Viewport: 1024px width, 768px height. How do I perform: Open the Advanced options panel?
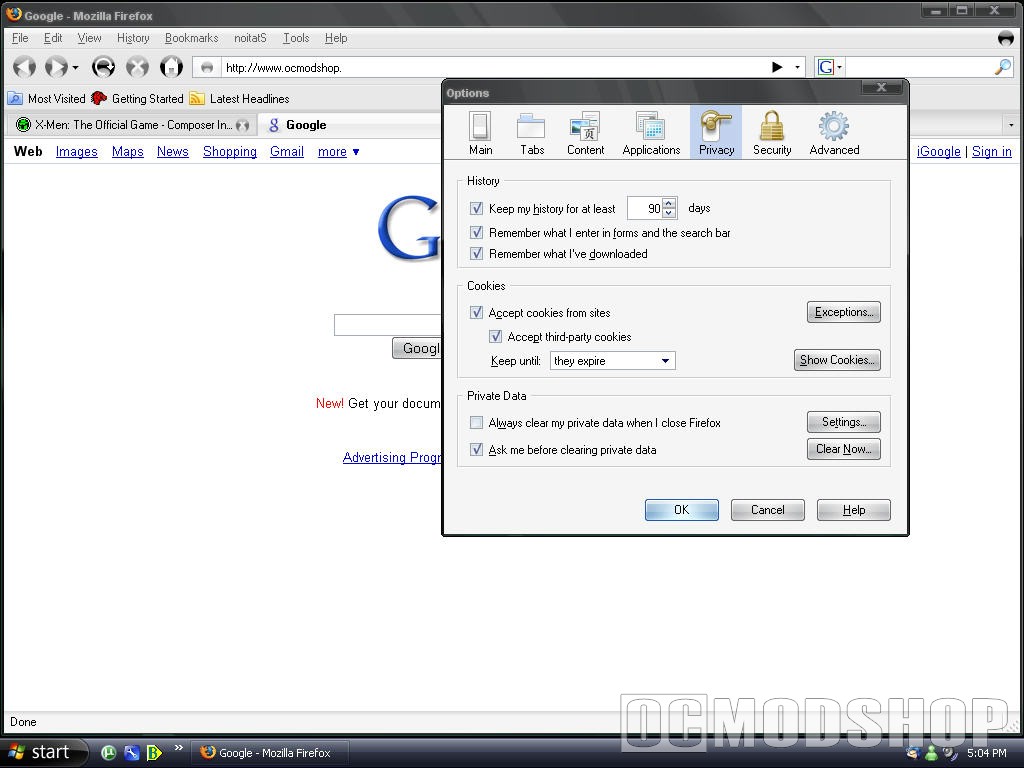[x=834, y=133]
